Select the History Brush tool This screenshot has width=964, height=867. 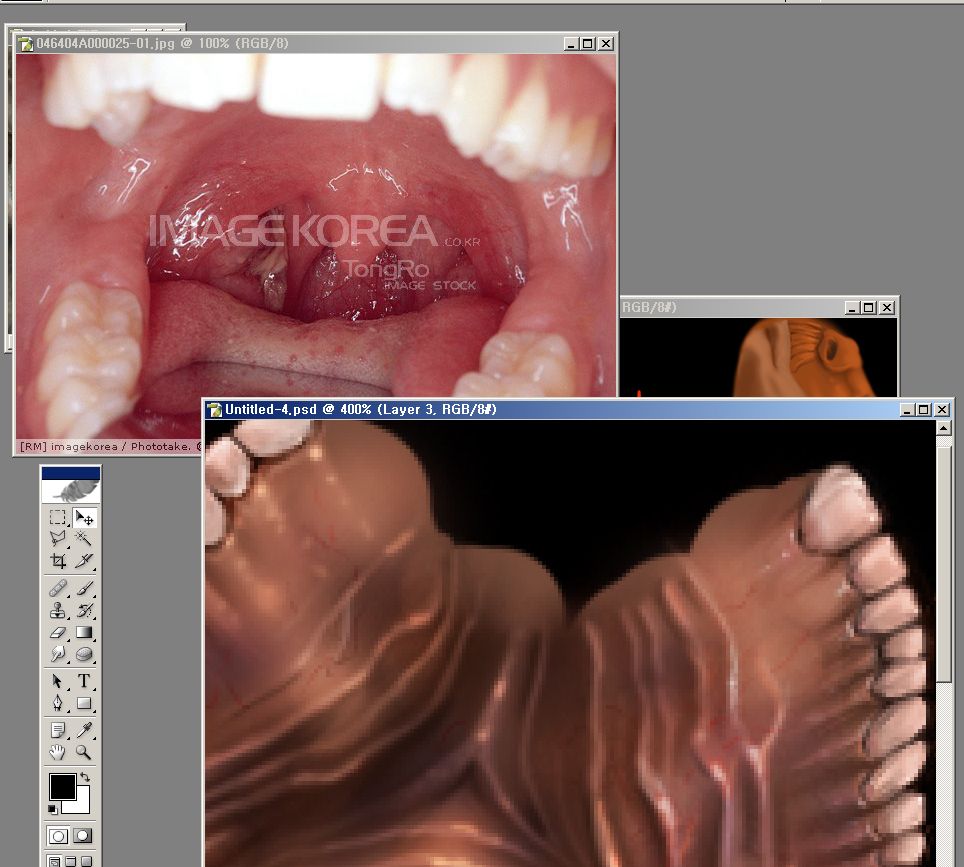coord(84,610)
